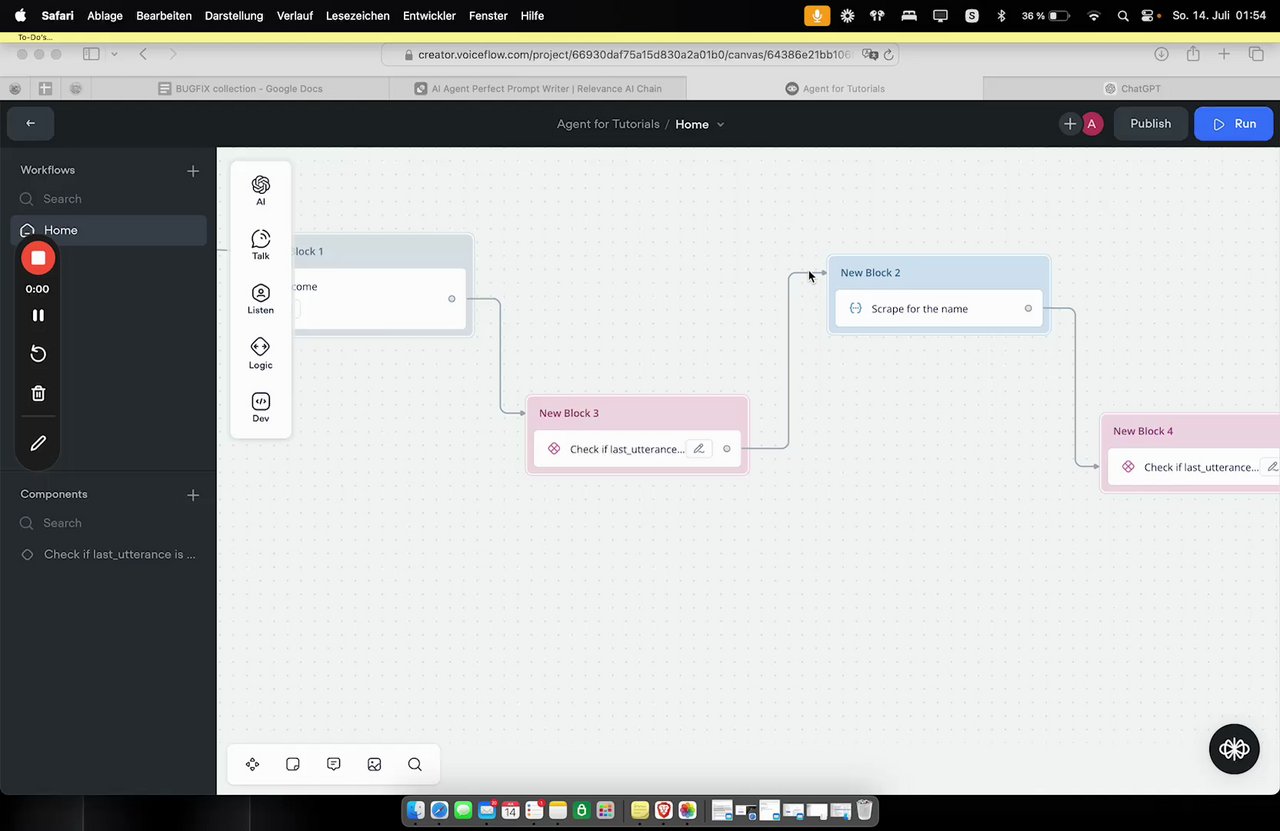Open Safari downloads
This screenshot has width=1280, height=831.
(1161, 54)
